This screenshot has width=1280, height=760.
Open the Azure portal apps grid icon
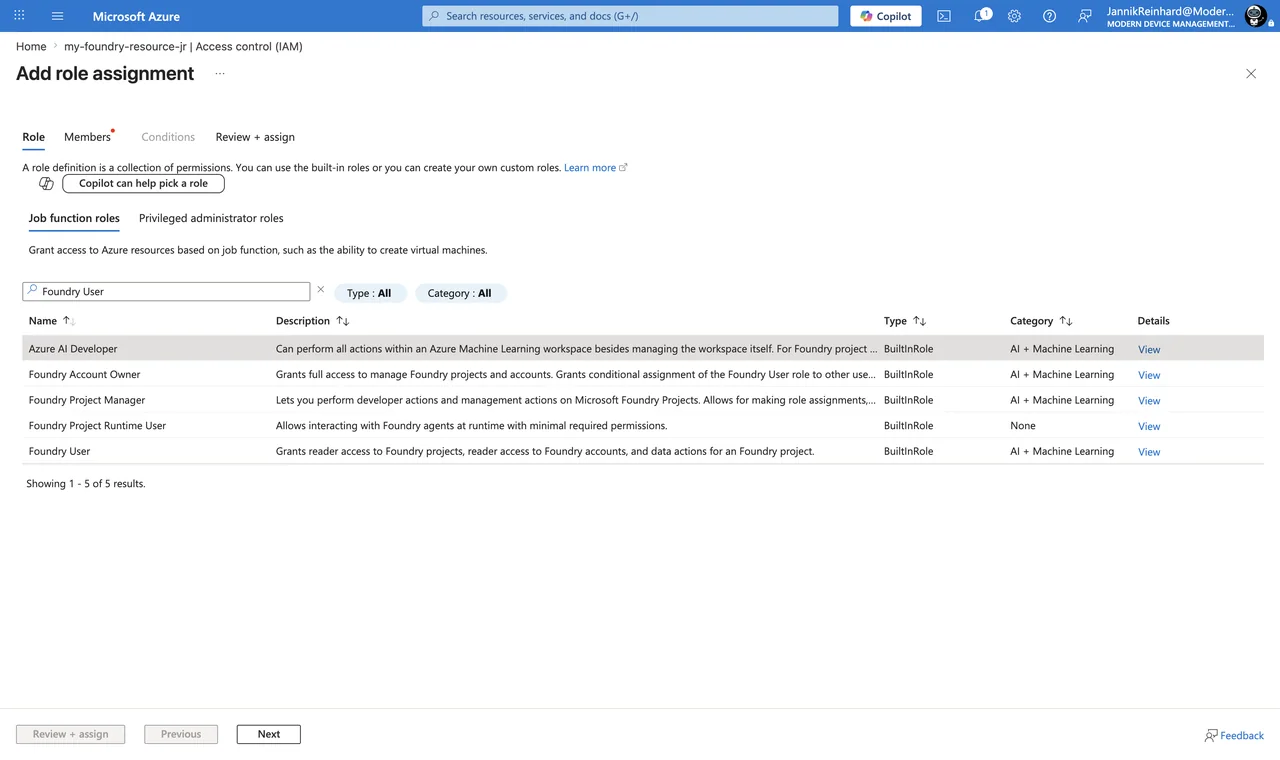click(19, 16)
